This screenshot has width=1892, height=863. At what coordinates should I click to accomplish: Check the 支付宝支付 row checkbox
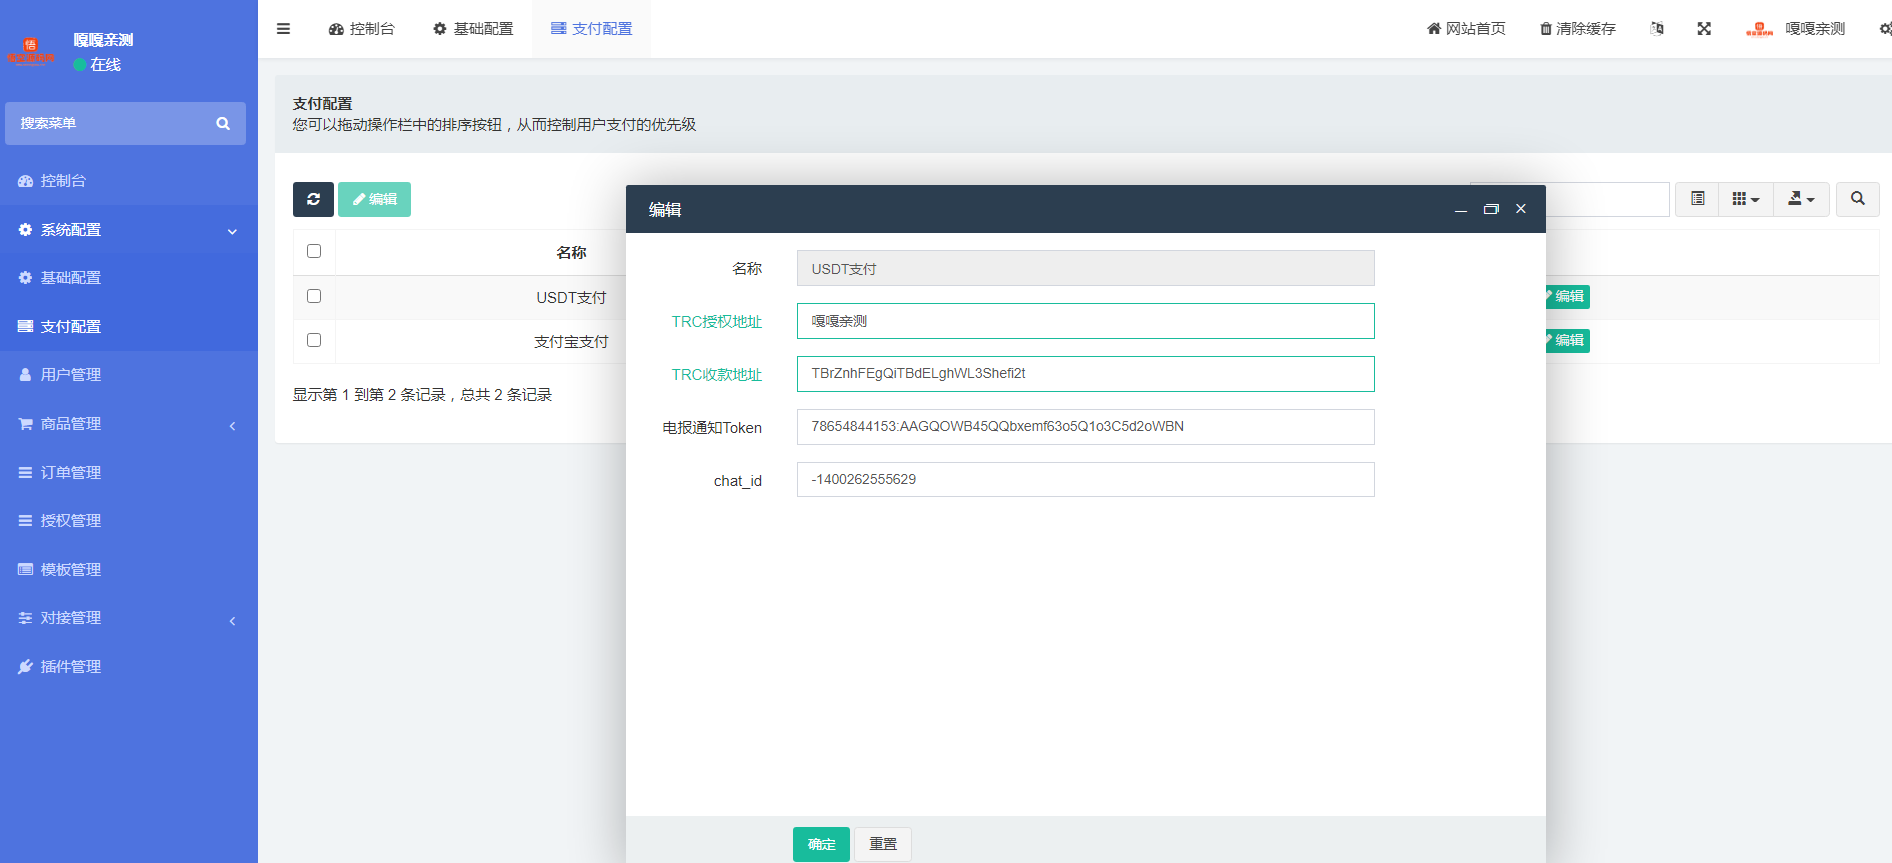314,340
